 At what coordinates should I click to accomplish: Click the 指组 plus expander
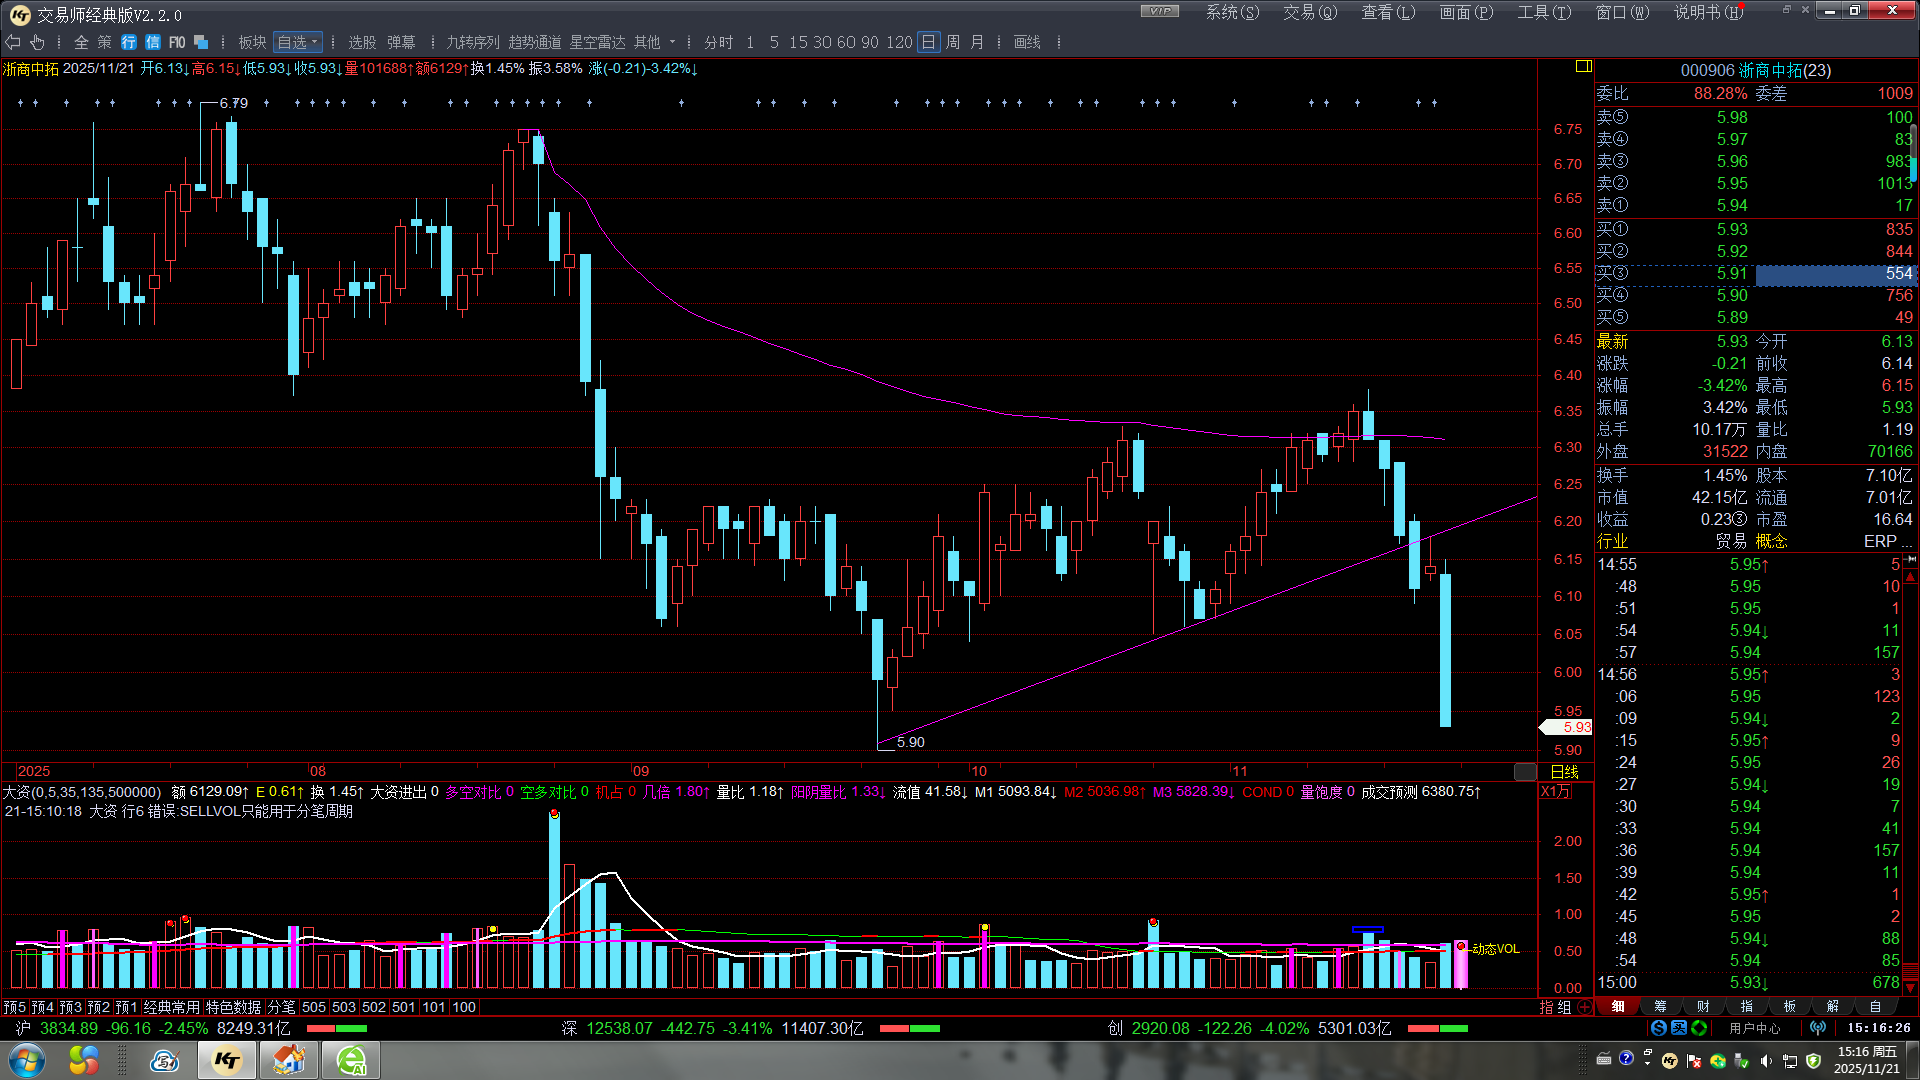tap(1585, 1007)
